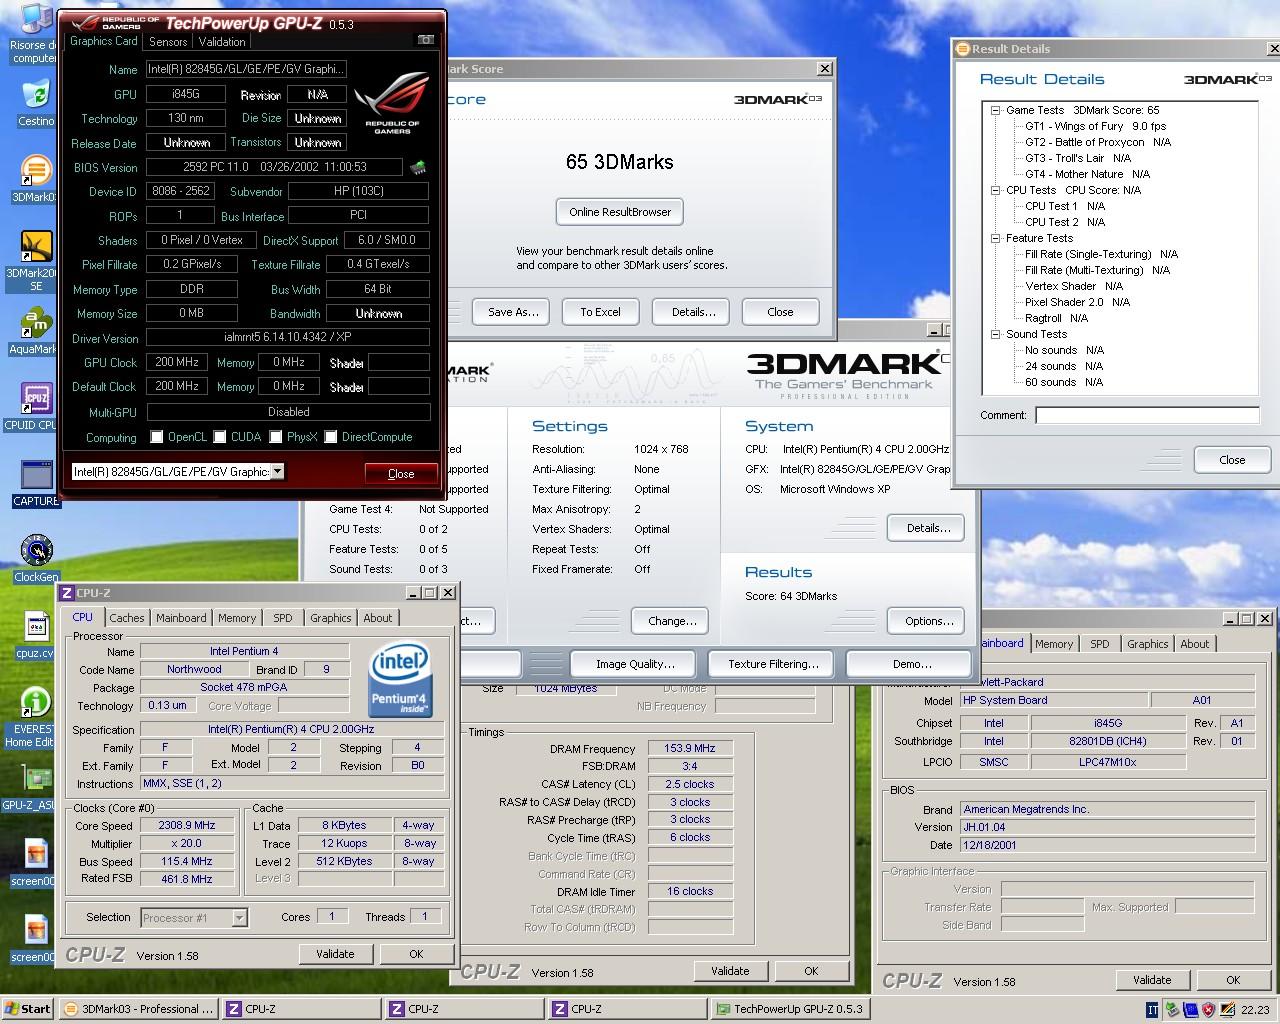Launch 3DMark03 desktop shortcut
This screenshot has height=1024, width=1280.
point(34,180)
